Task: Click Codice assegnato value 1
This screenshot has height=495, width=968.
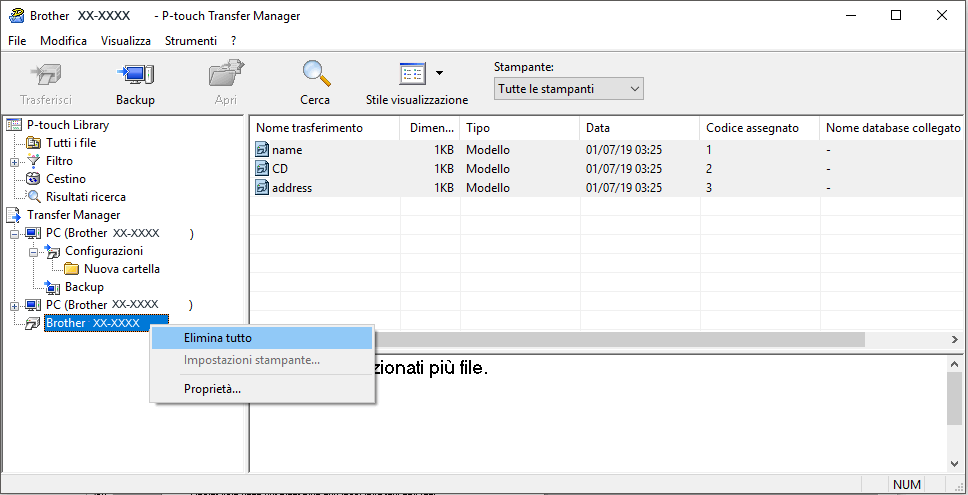Action: click(x=709, y=150)
